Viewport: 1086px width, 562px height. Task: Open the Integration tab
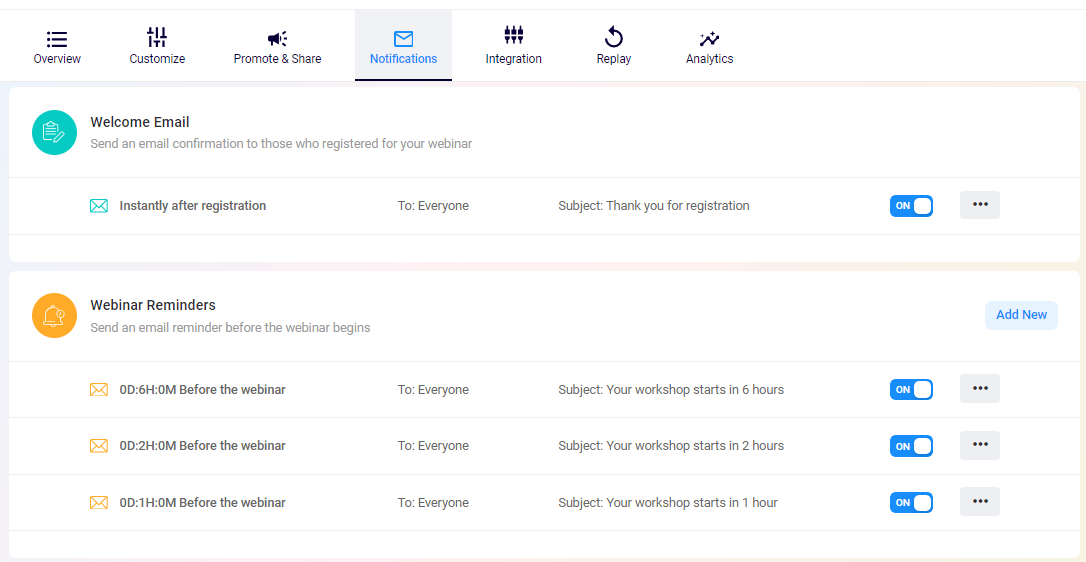[x=513, y=47]
